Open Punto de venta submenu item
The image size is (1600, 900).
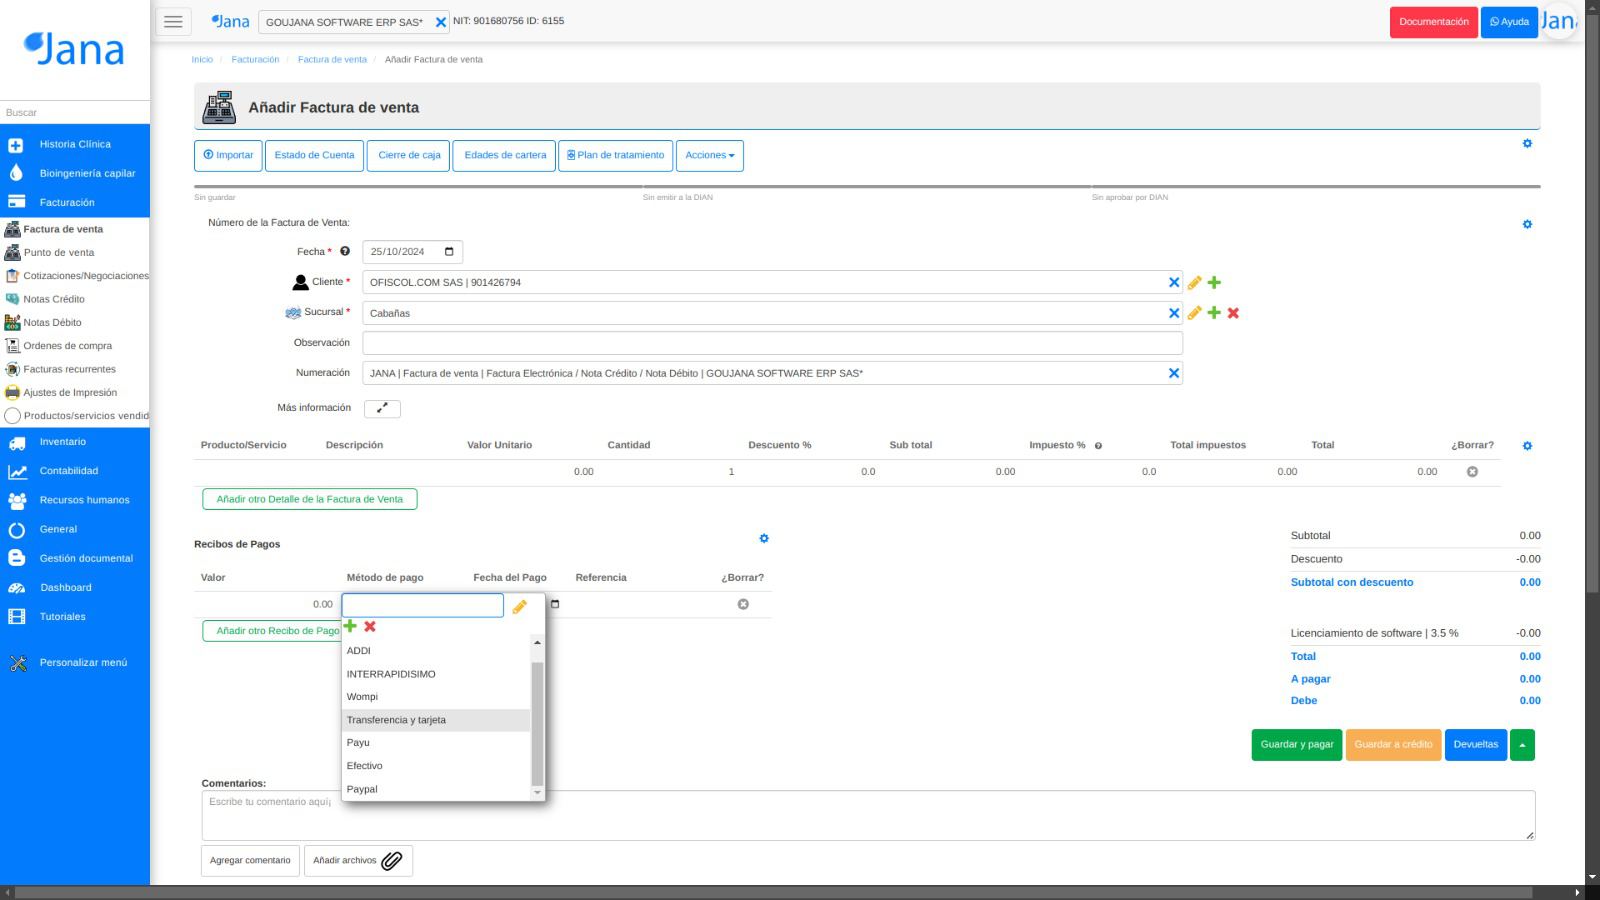[59, 253]
